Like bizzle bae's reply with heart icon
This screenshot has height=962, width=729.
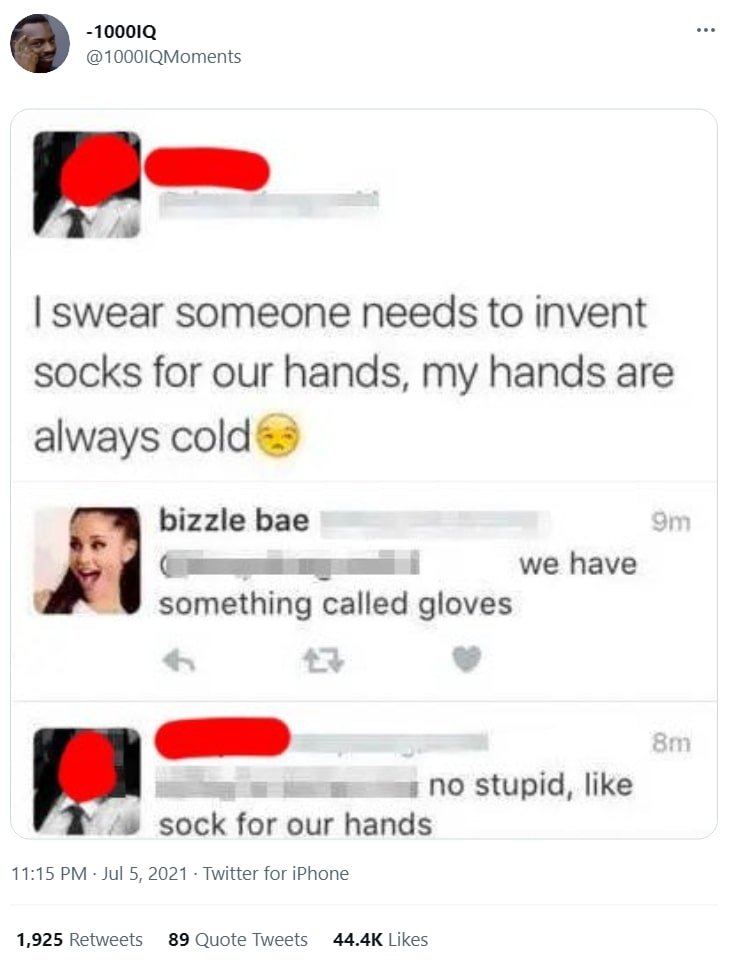click(x=467, y=660)
